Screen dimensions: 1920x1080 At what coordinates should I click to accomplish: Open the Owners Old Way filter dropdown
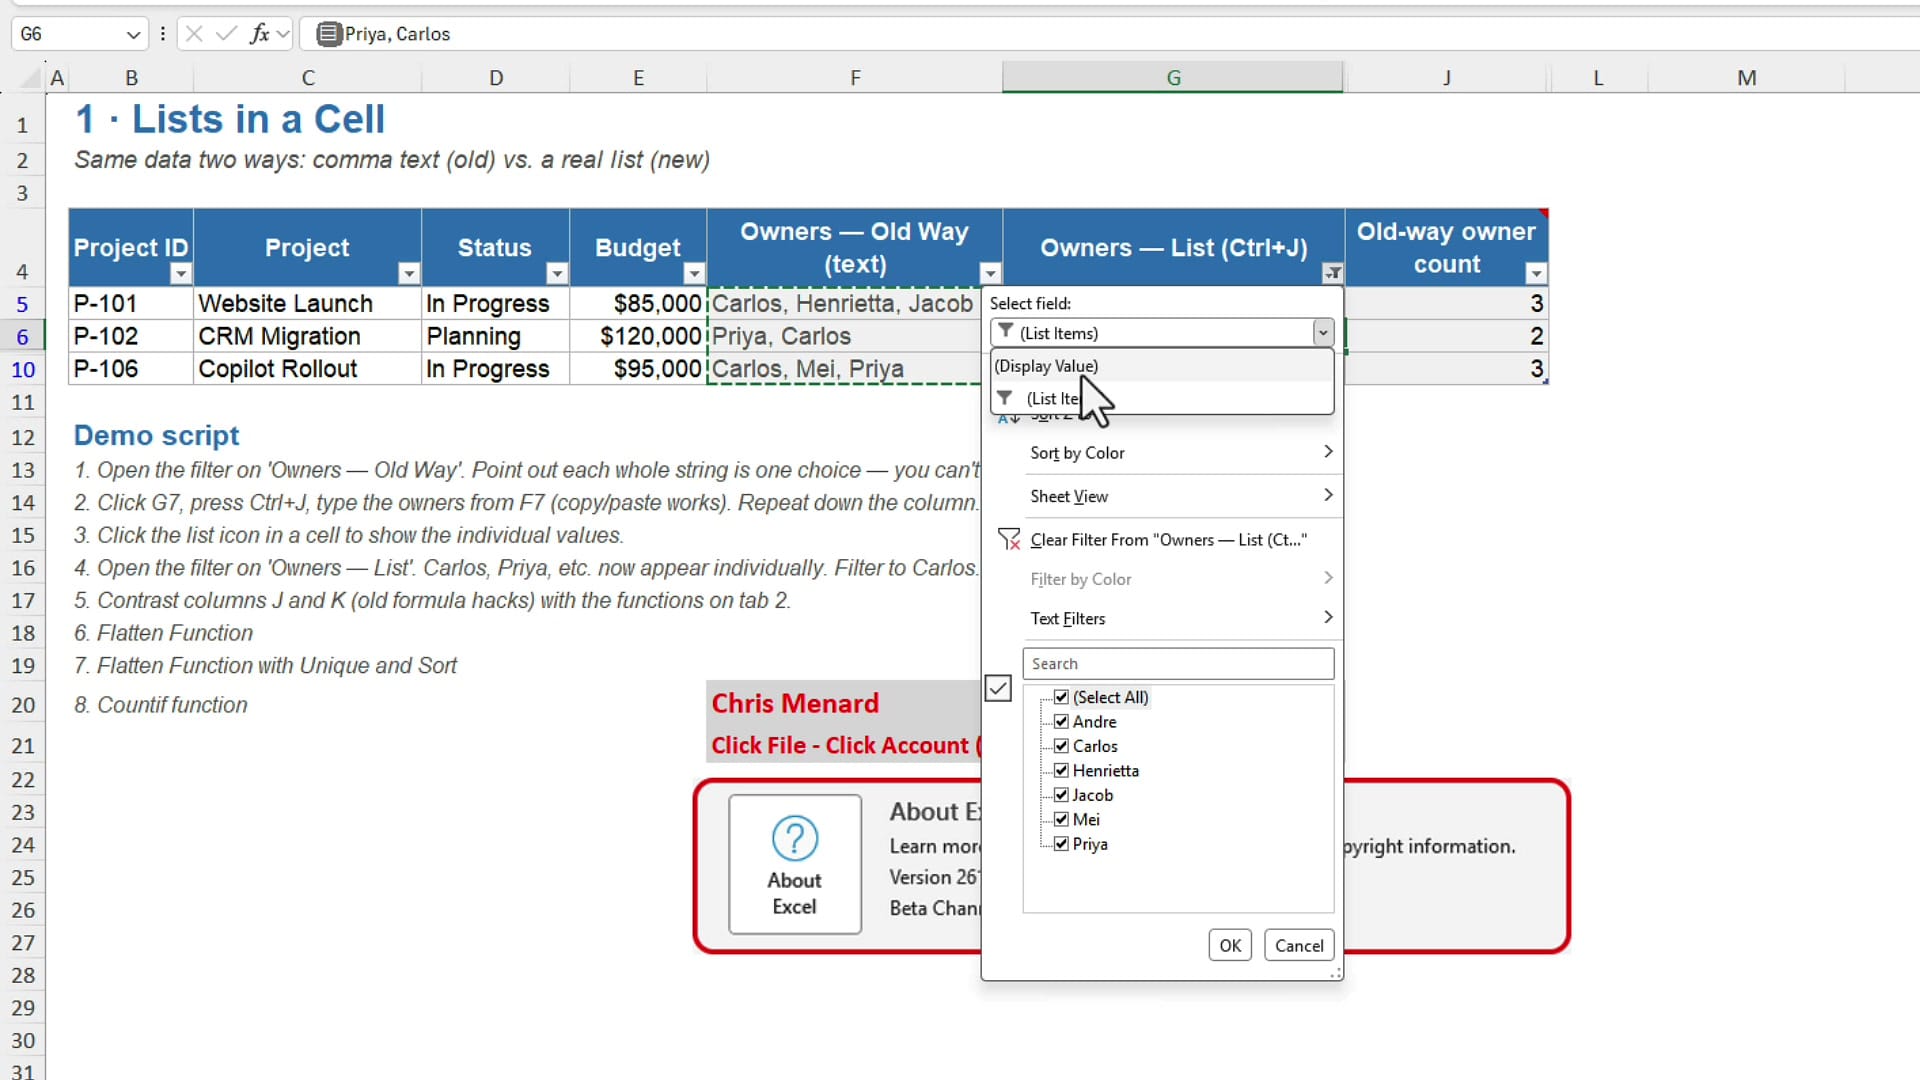pos(990,273)
